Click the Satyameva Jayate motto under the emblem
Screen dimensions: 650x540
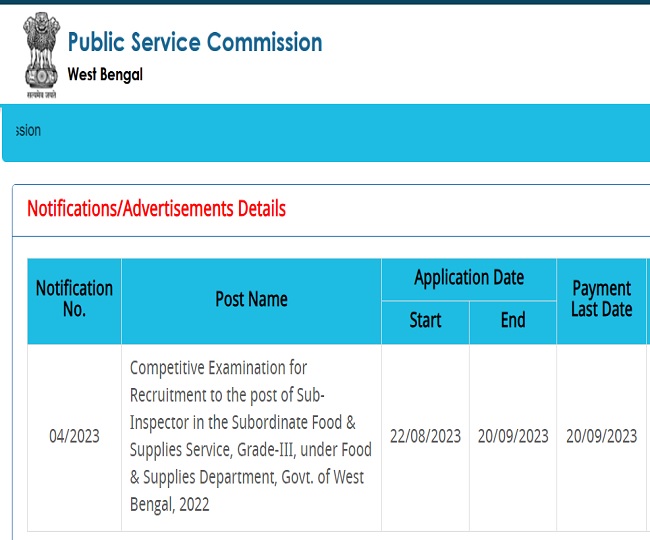click(x=38, y=94)
